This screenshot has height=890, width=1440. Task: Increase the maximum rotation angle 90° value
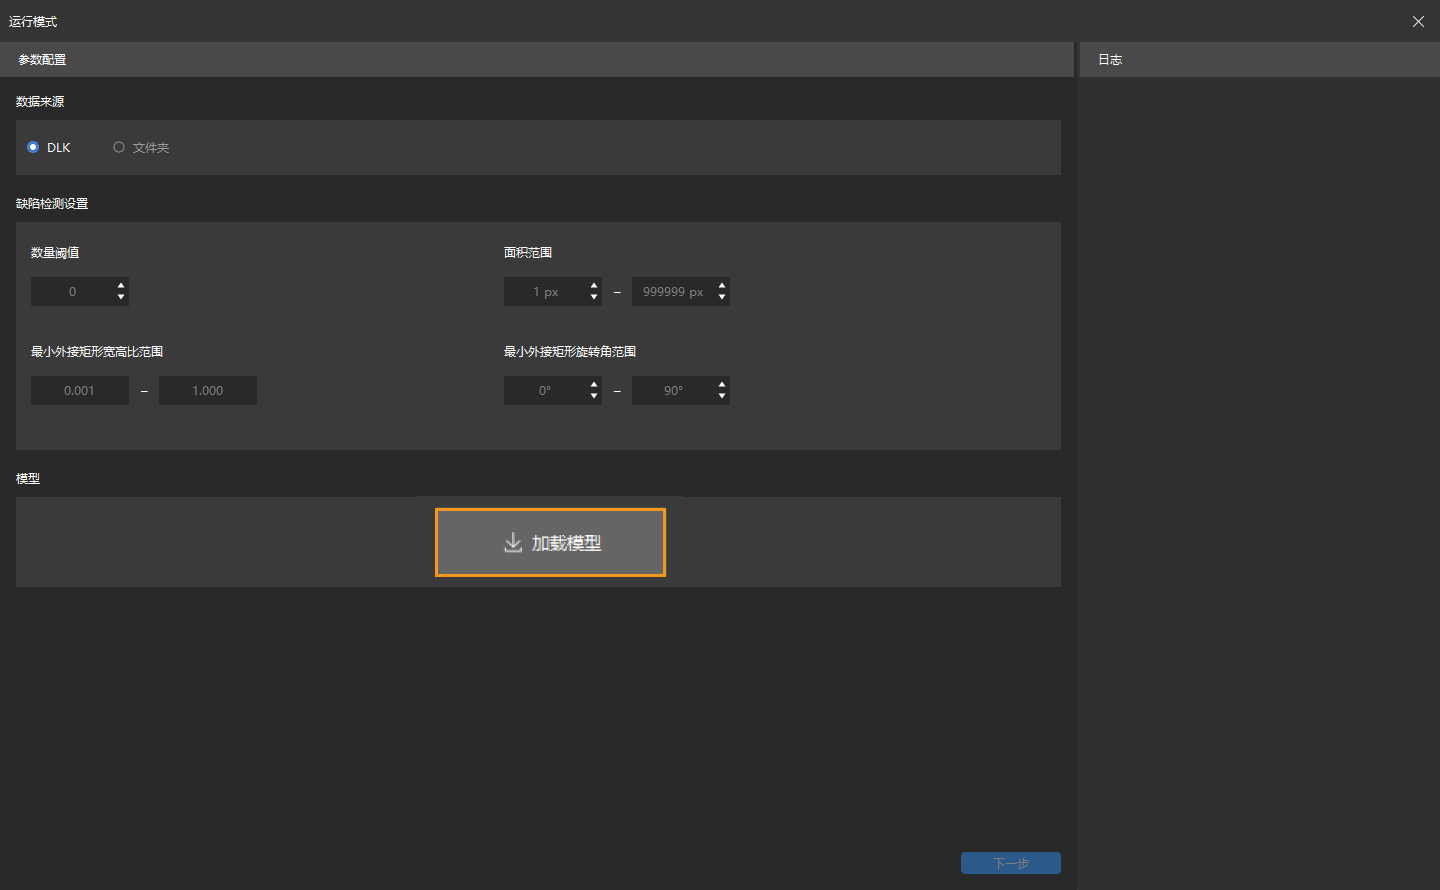click(x=722, y=384)
